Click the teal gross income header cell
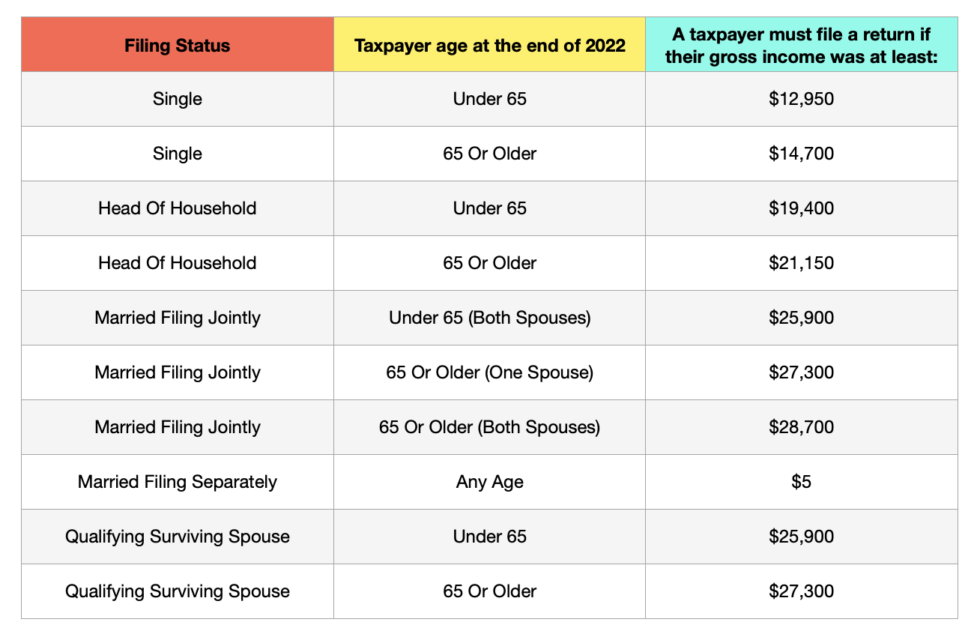The width and height of the screenshot is (980, 640). (801, 45)
